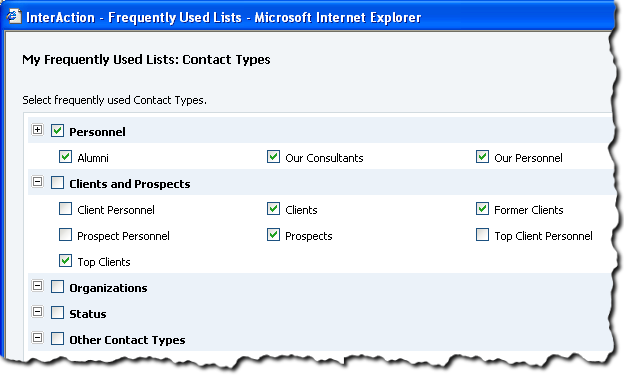Uncheck the Prospects checkbox
This screenshot has height=378, width=627.
pyautogui.click(x=273, y=235)
